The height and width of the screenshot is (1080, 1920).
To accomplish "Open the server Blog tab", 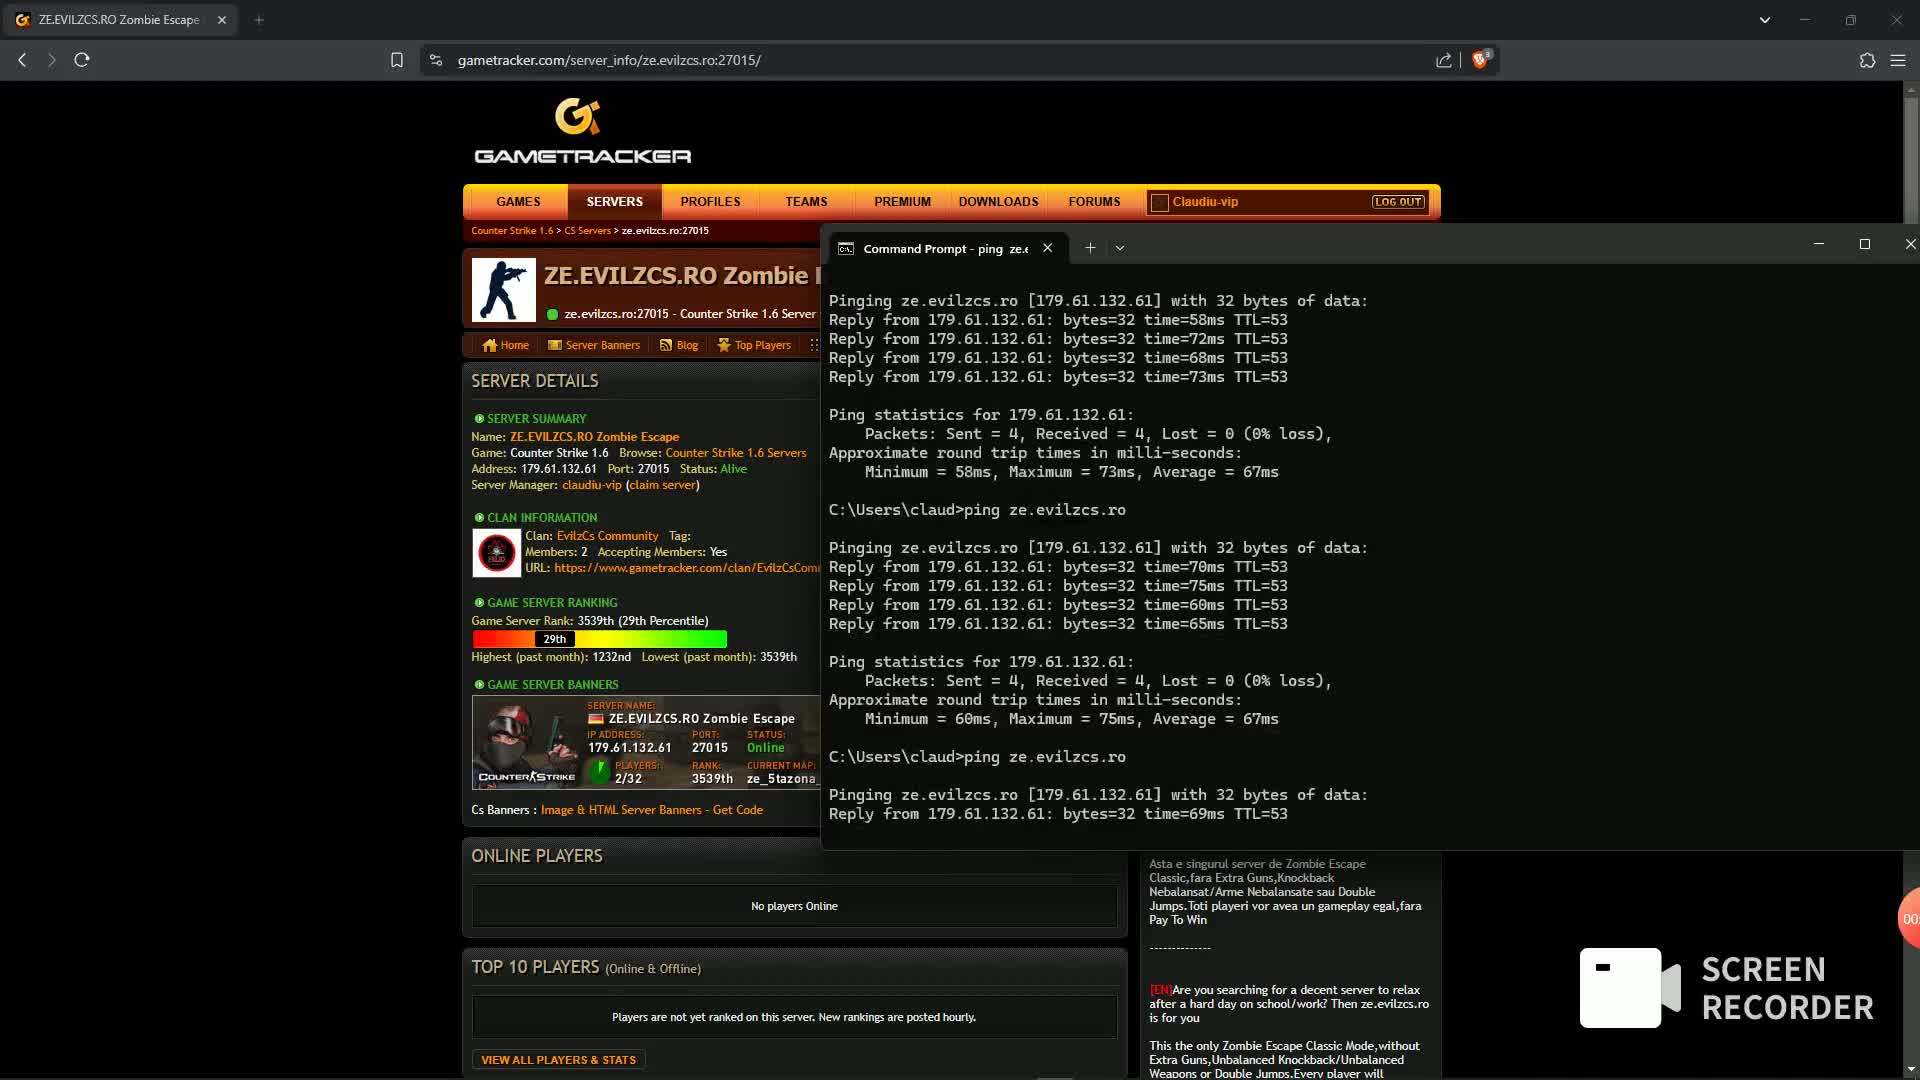I will (679, 345).
